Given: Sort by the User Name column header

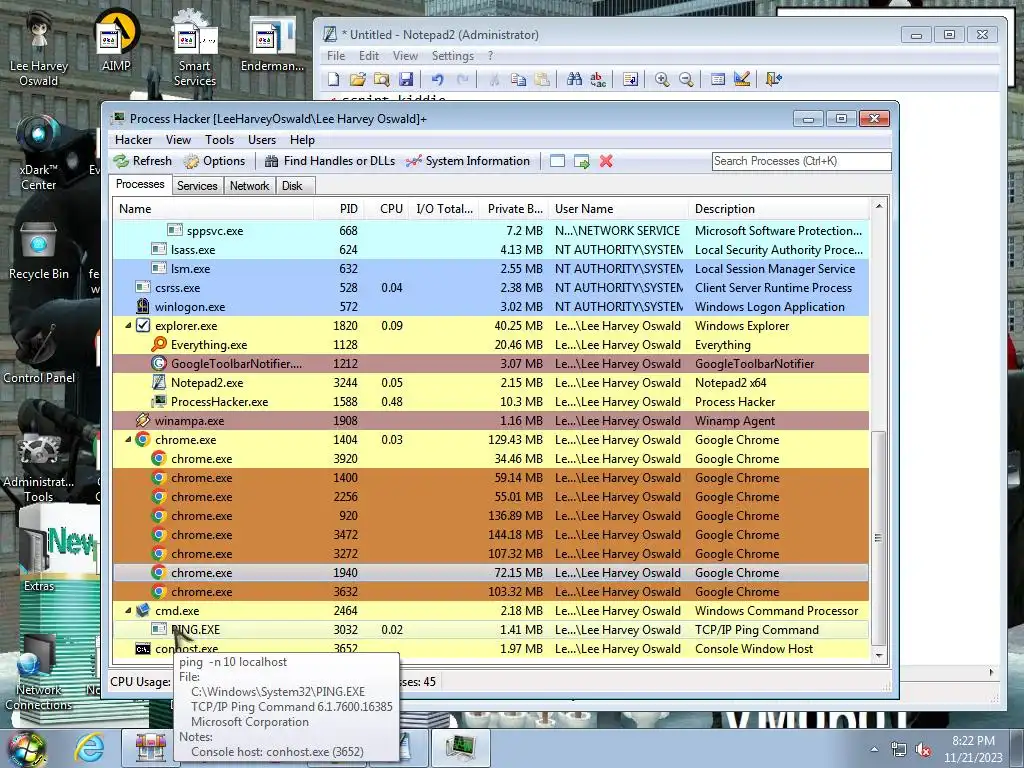Looking at the screenshot, I should point(618,209).
